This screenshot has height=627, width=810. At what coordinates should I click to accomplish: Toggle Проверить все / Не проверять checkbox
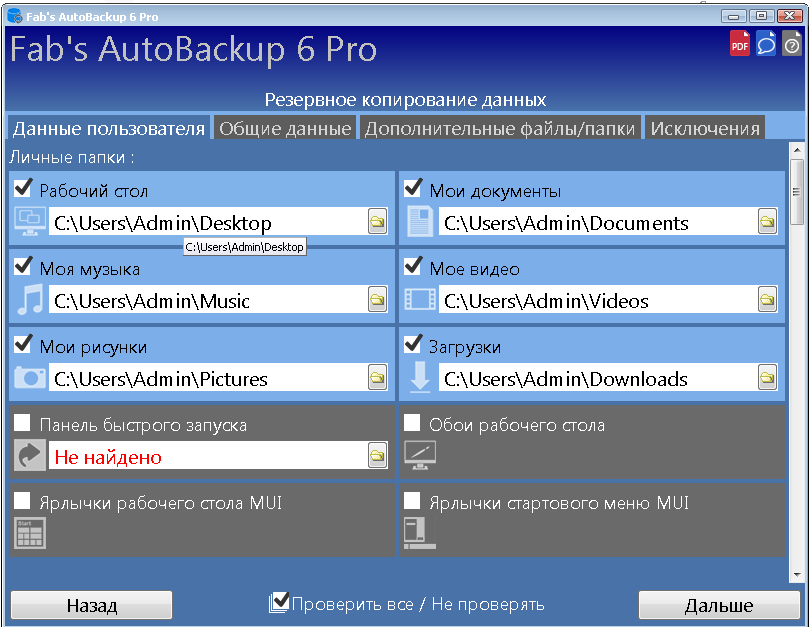tap(279, 603)
